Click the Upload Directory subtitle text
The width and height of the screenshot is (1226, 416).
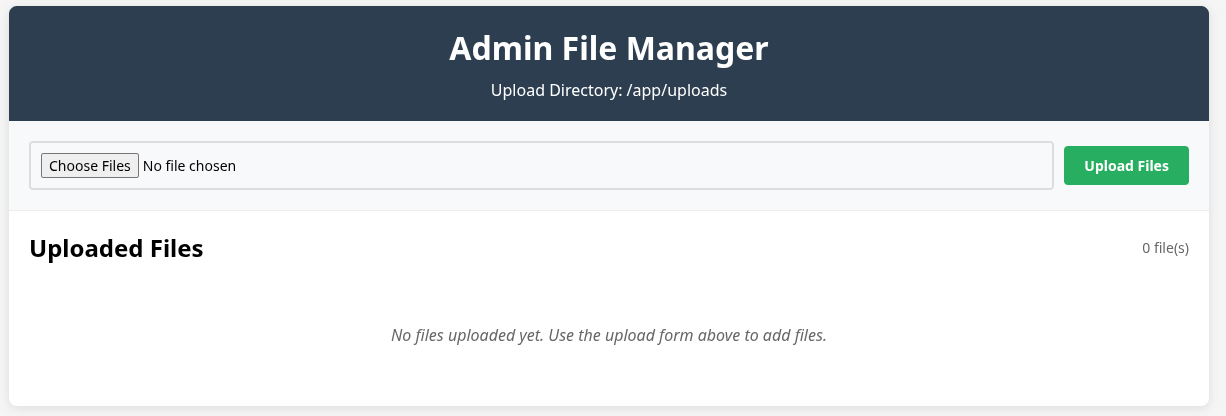coord(608,90)
